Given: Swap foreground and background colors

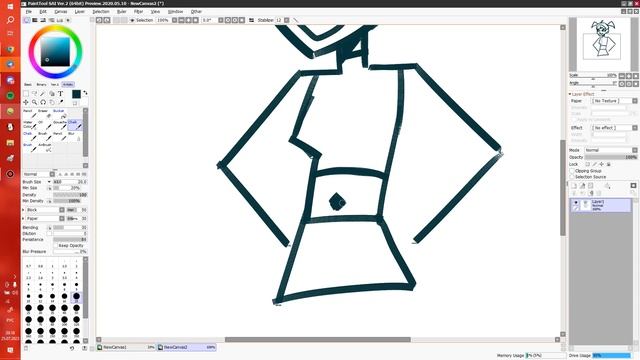Looking at the screenshot, I should [85, 93].
